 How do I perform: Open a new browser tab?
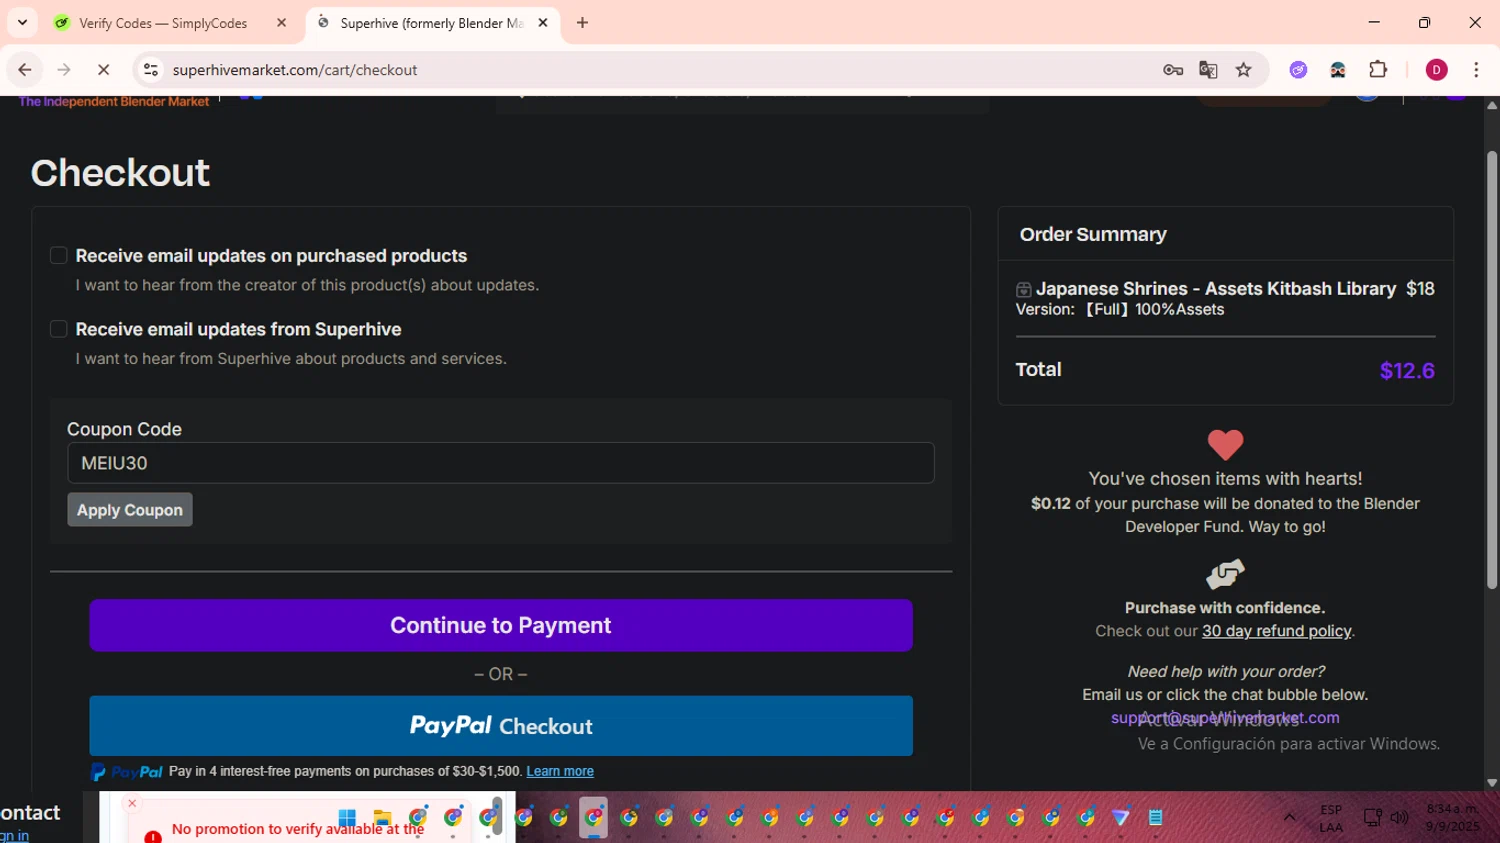tap(582, 22)
